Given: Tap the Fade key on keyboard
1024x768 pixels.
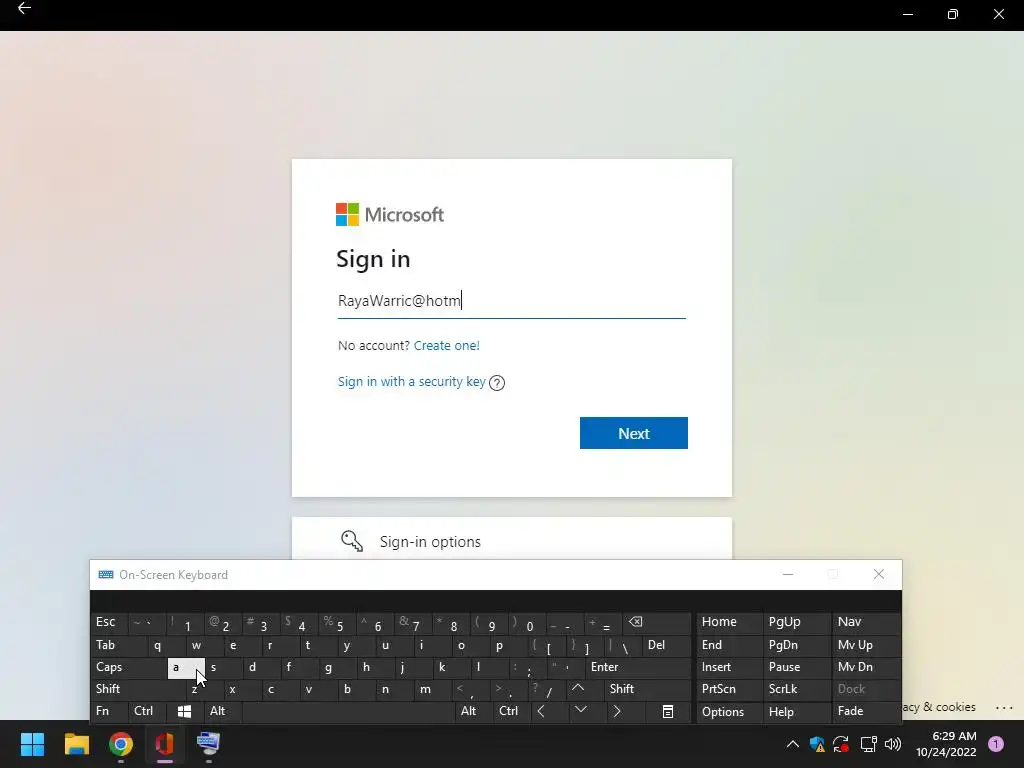Looking at the screenshot, I should pyautogui.click(x=865, y=711).
